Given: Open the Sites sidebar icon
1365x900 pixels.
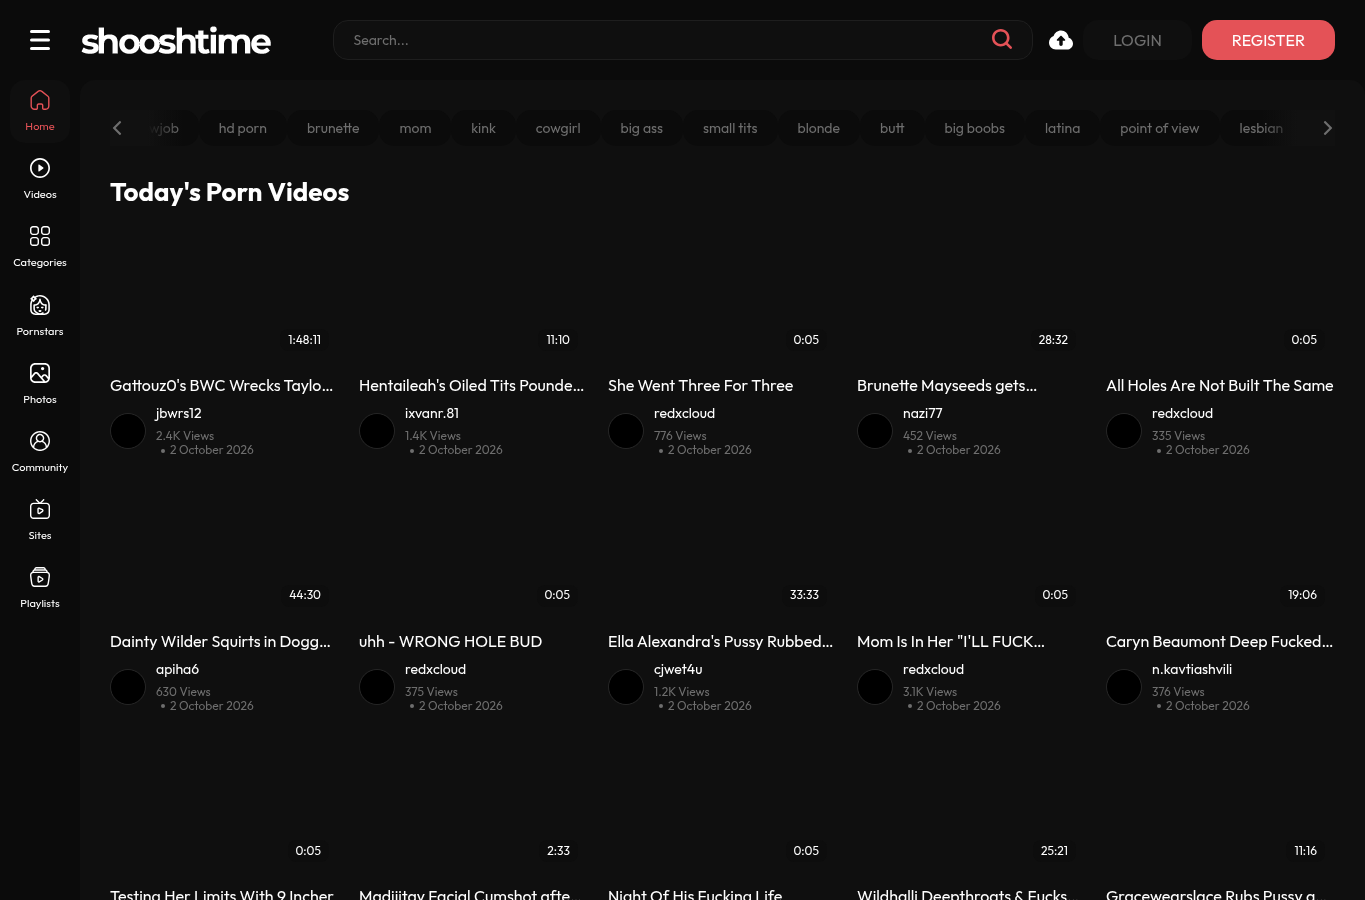Looking at the screenshot, I should click(40, 509).
